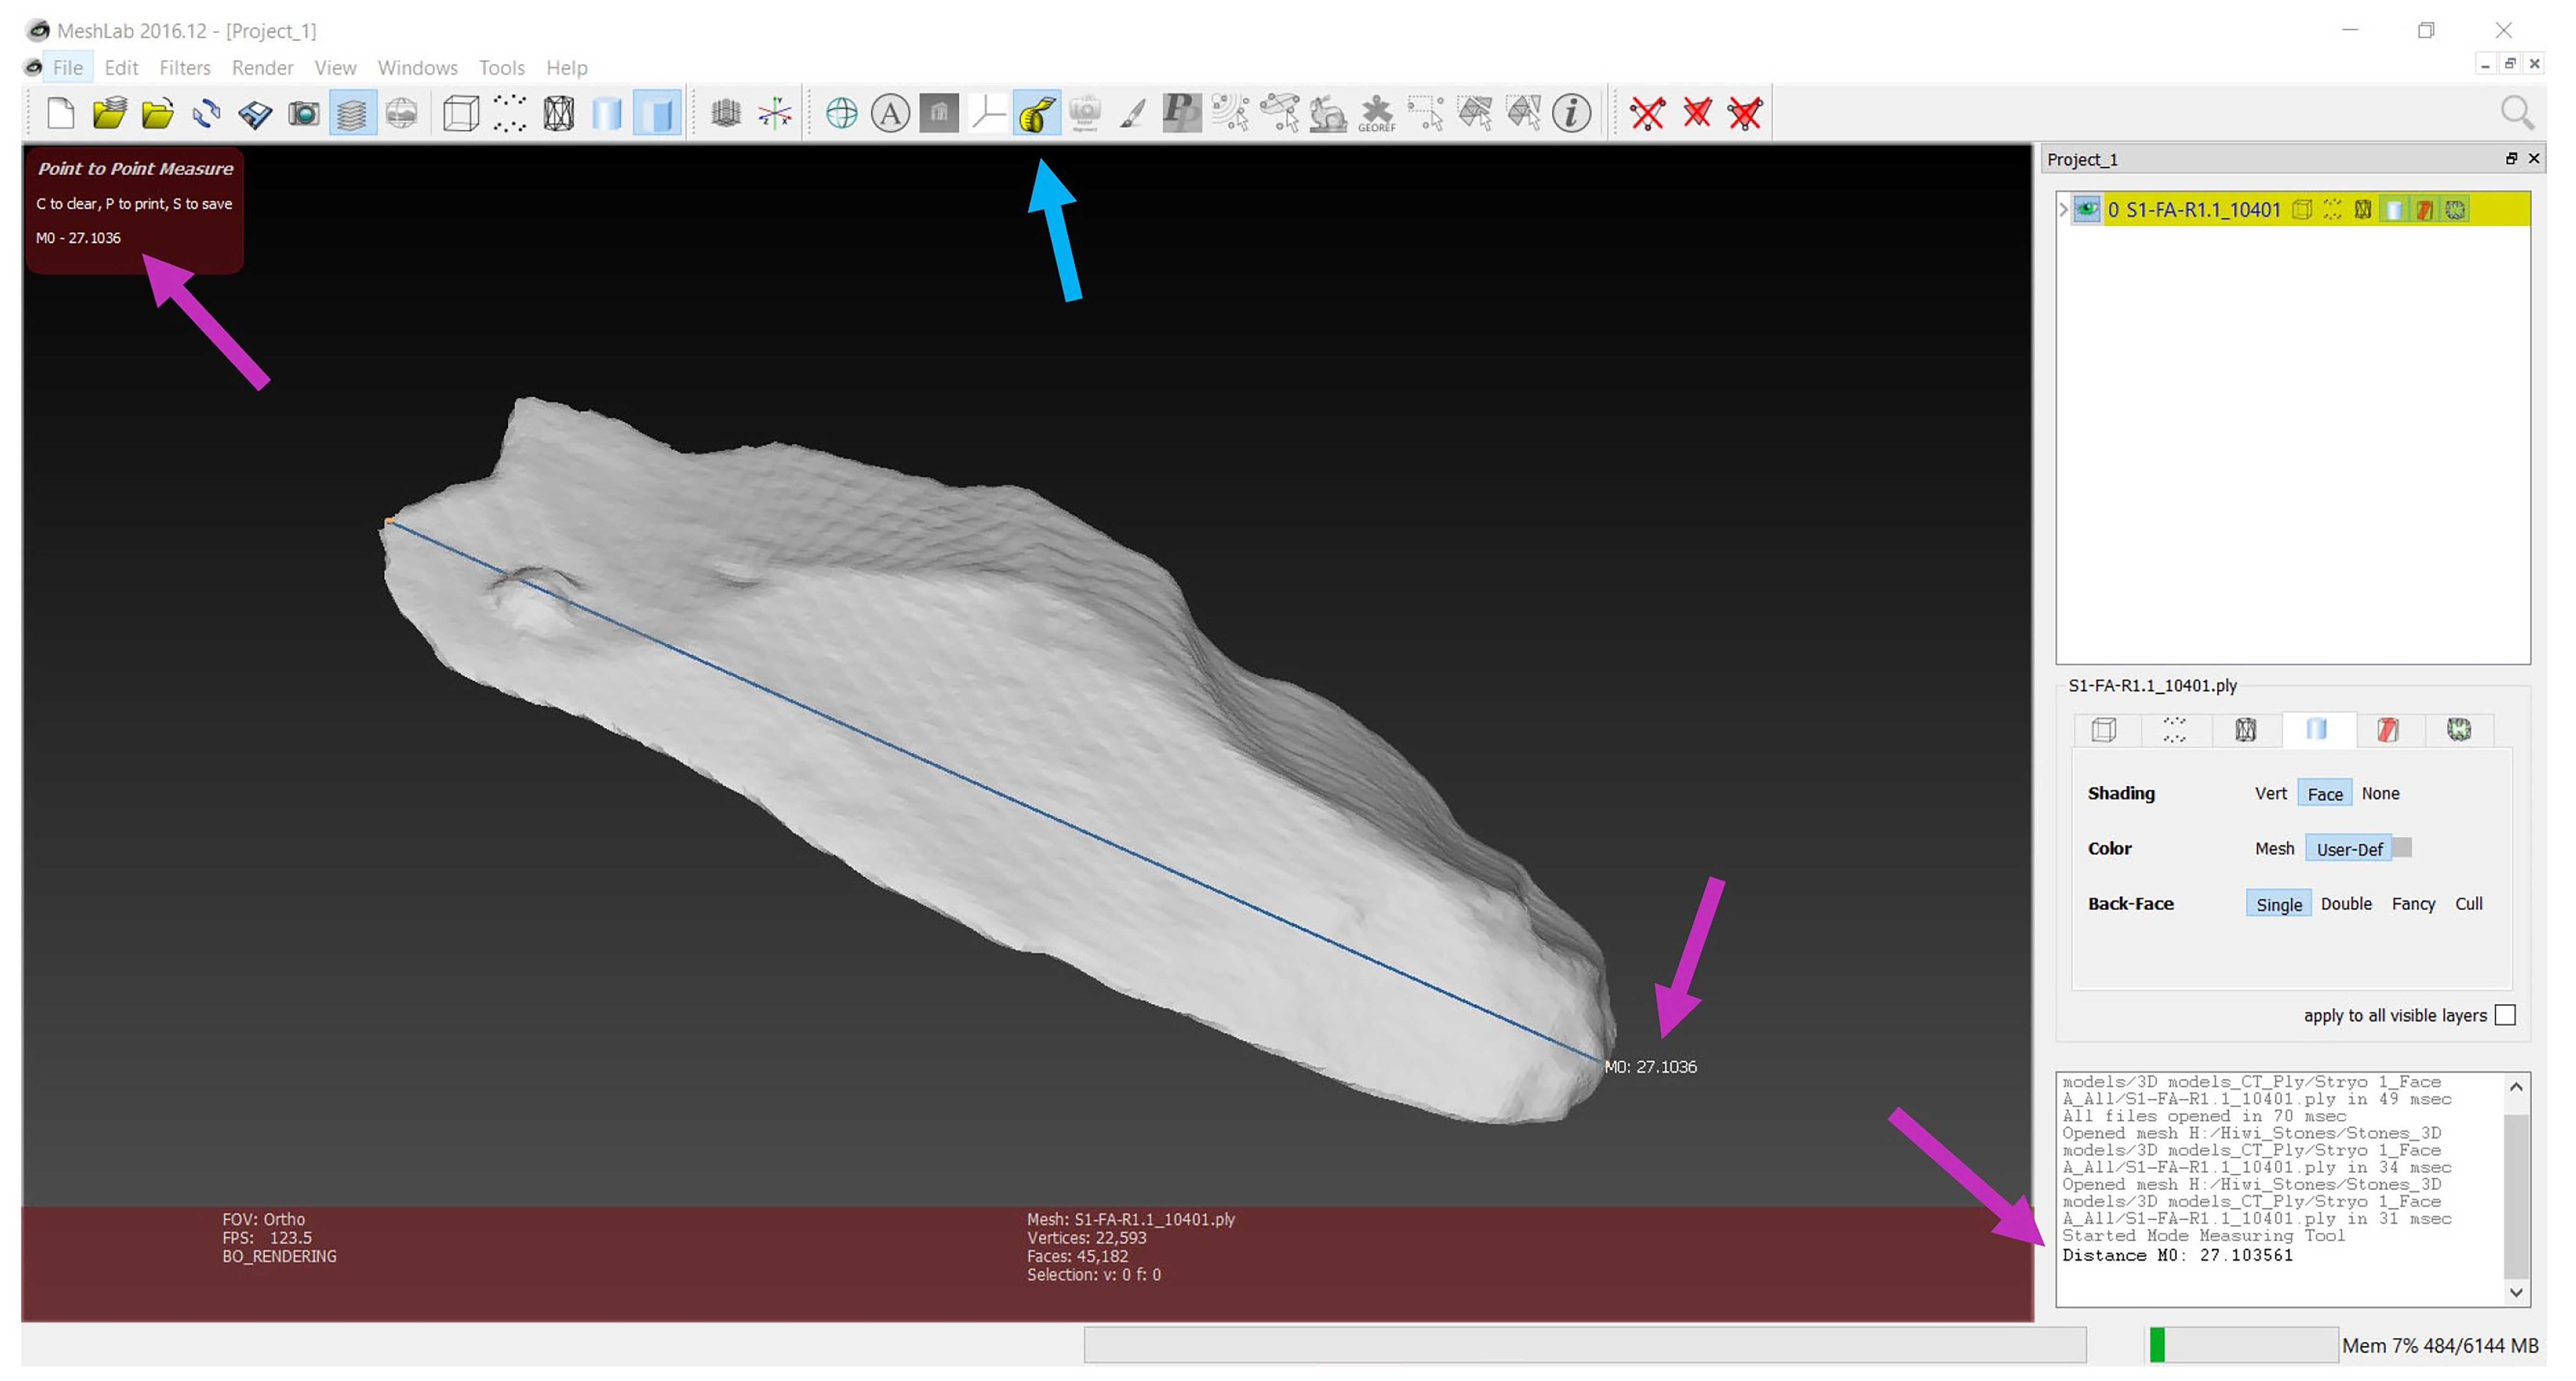Screen dimensions: 2576x1381
Task: Toggle the measuring tape tool
Action: coord(1037,113)
